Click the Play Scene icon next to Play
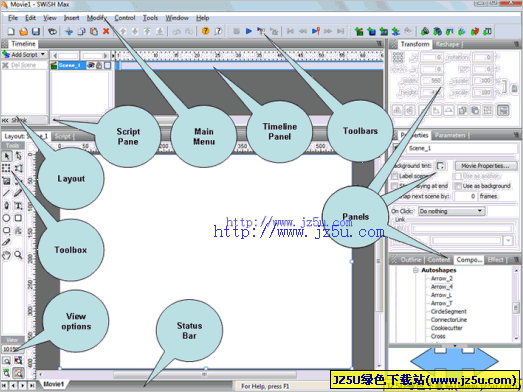This screenshot has height=392, width=523. tap(261, 31)
